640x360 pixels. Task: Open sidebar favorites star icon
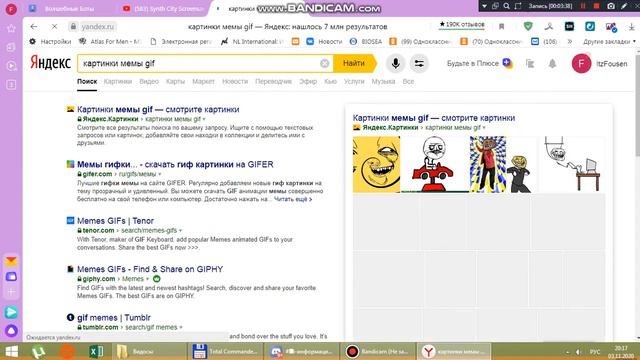[11, 28]
